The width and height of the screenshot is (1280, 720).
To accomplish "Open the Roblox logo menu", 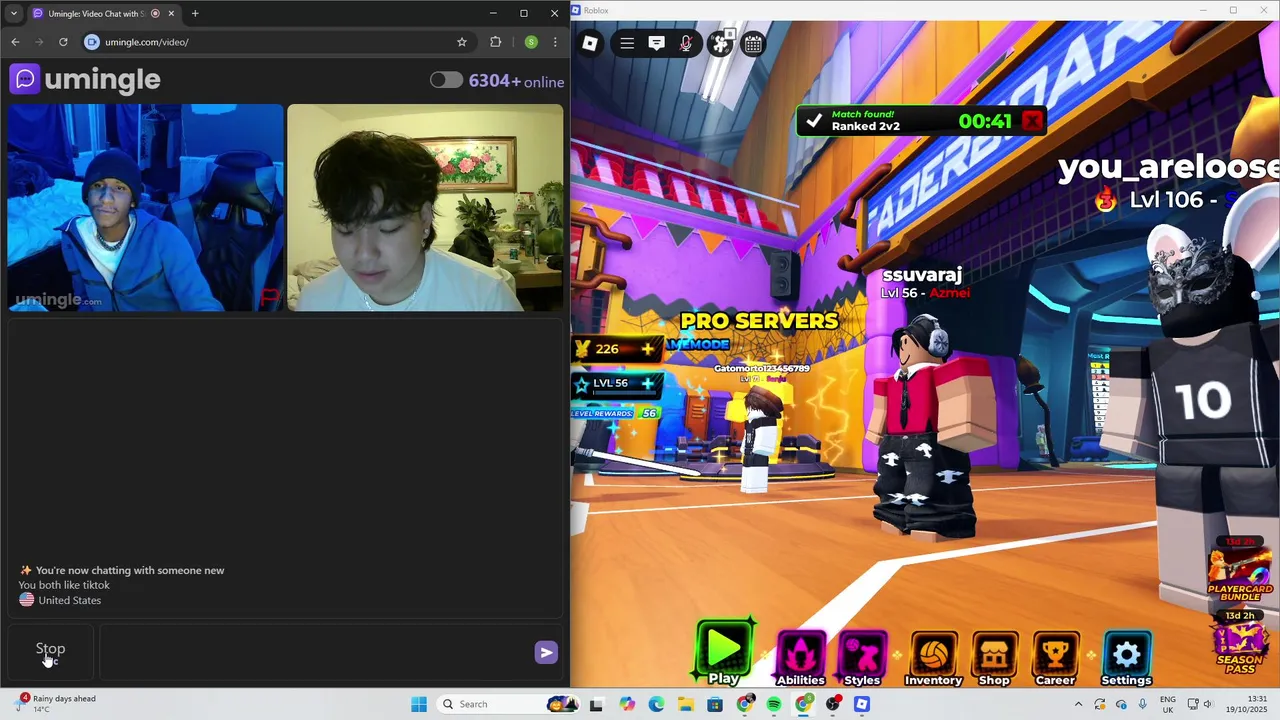I will [590, 43].
